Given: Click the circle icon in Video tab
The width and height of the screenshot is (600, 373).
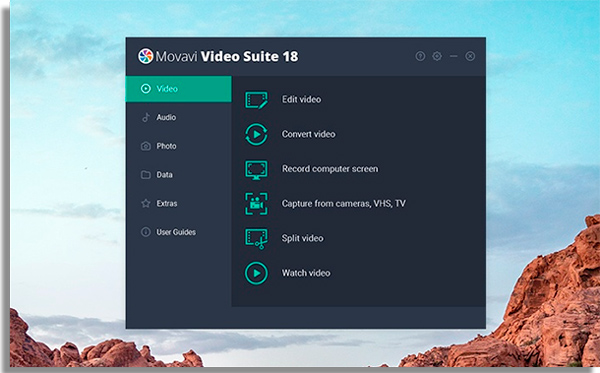Looking at the screenshot, I should pyautogui.click(x=145, y=89).
